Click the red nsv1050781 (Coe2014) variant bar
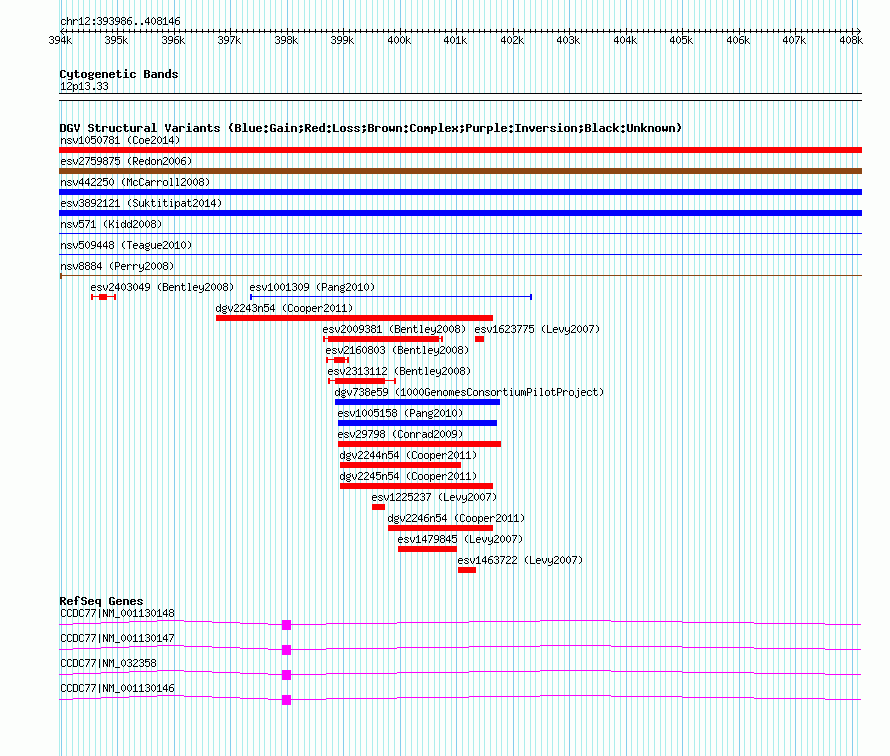The height and width of the screenshot is (756, 890). [460, 150]
